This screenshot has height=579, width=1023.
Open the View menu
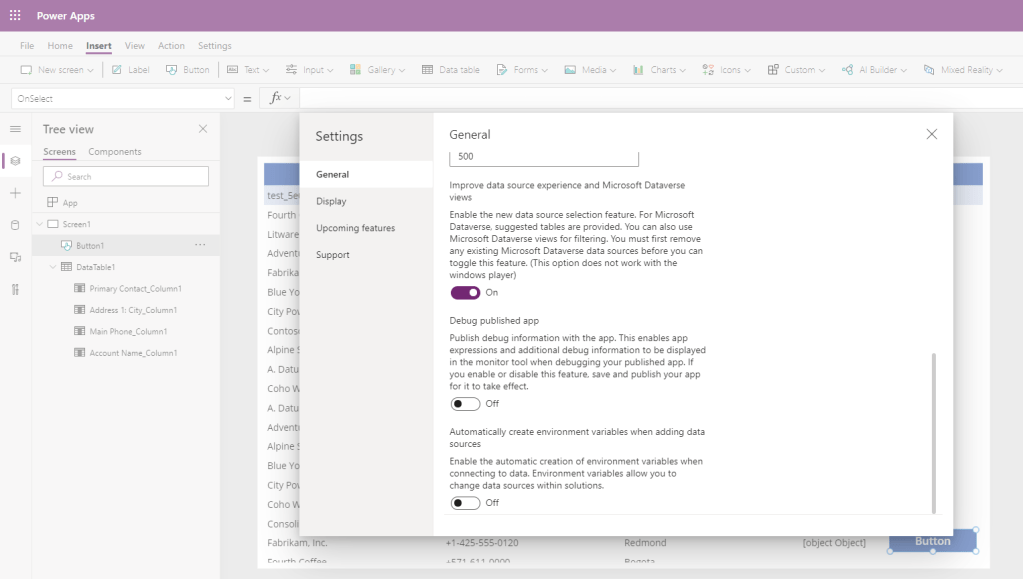[x=134, y=46]
